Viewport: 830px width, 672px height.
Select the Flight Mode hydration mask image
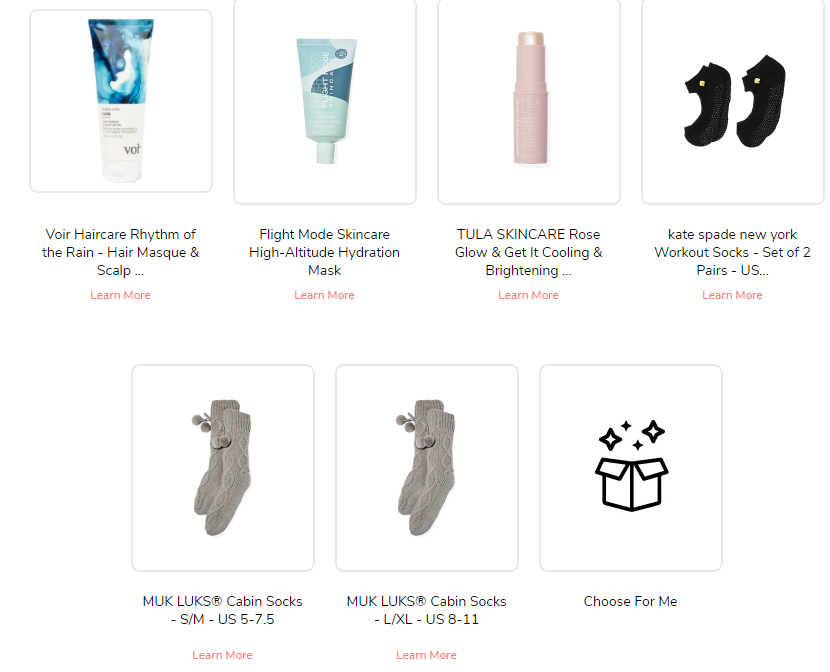(325, 101)
